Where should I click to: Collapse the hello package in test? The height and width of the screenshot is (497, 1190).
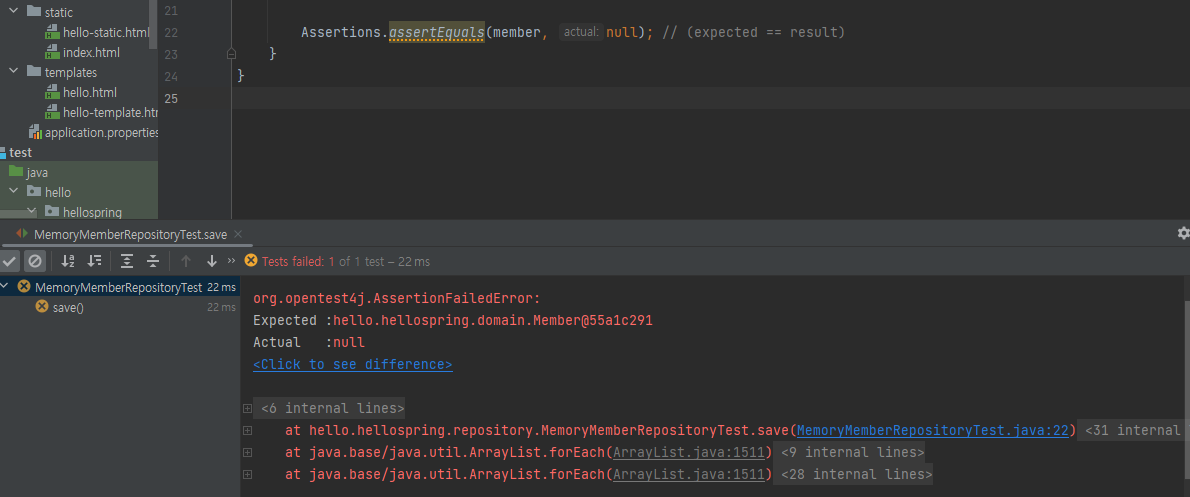click(x=13, y=191)
